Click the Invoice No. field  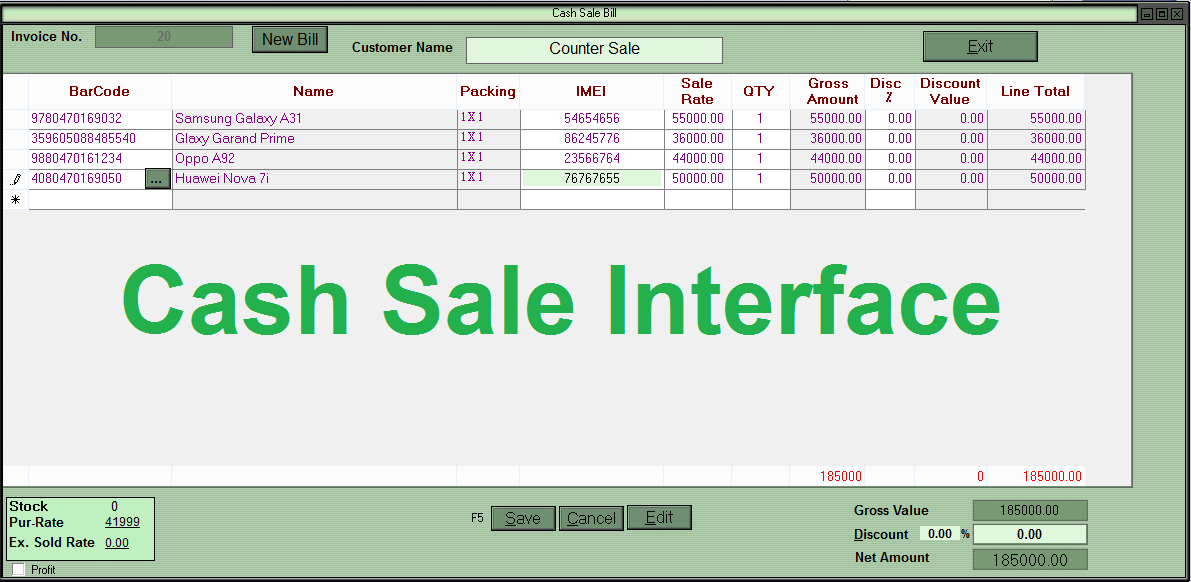pyautogui.click(x=164, y=37)
